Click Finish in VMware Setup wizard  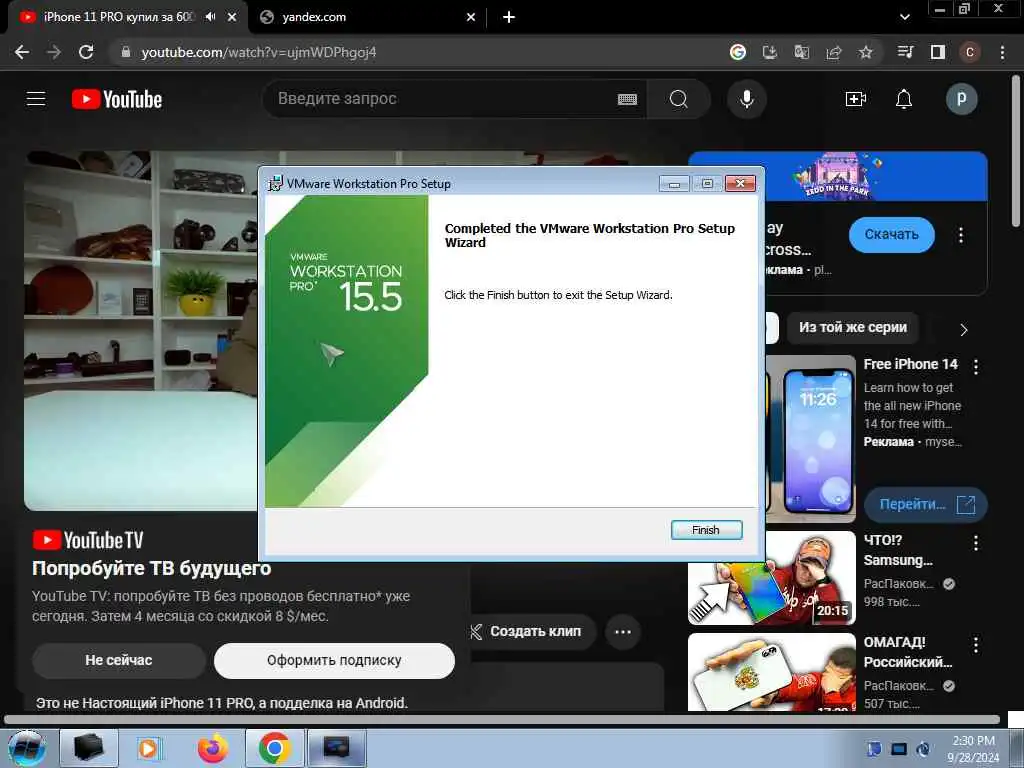(706, 530)
